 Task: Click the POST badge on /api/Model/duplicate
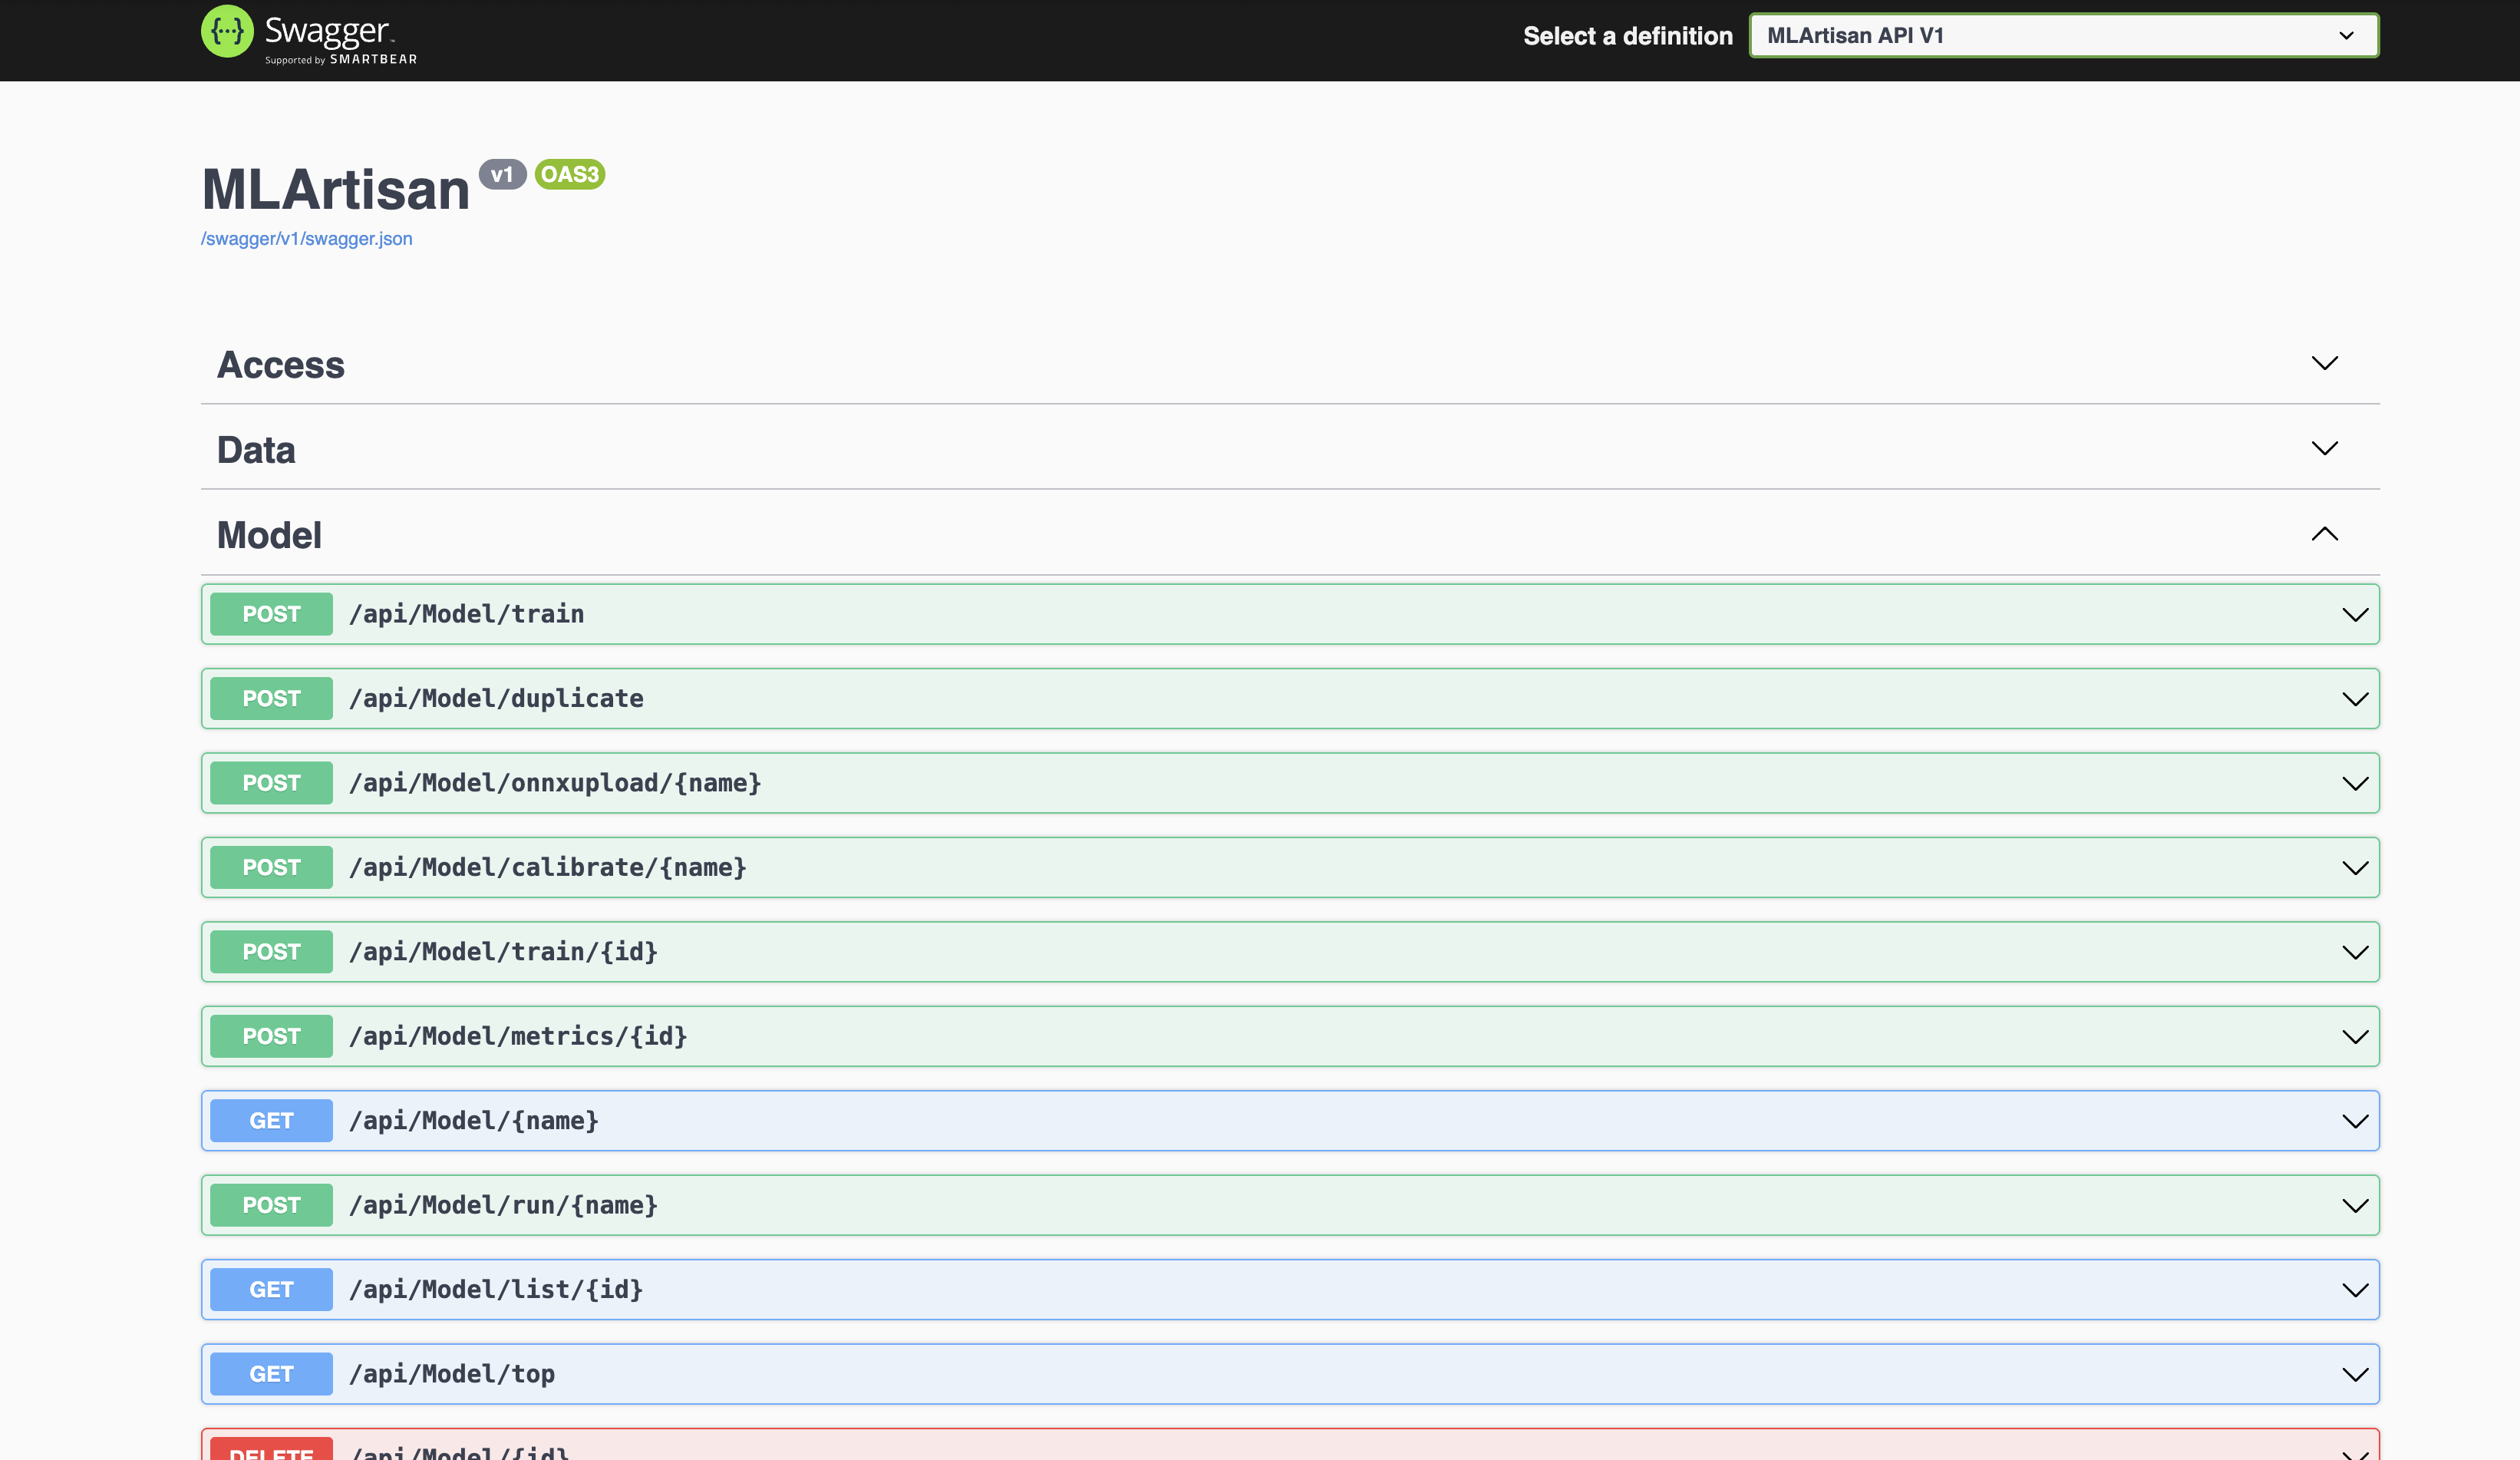pyautogui.click(x=270, y=698)
